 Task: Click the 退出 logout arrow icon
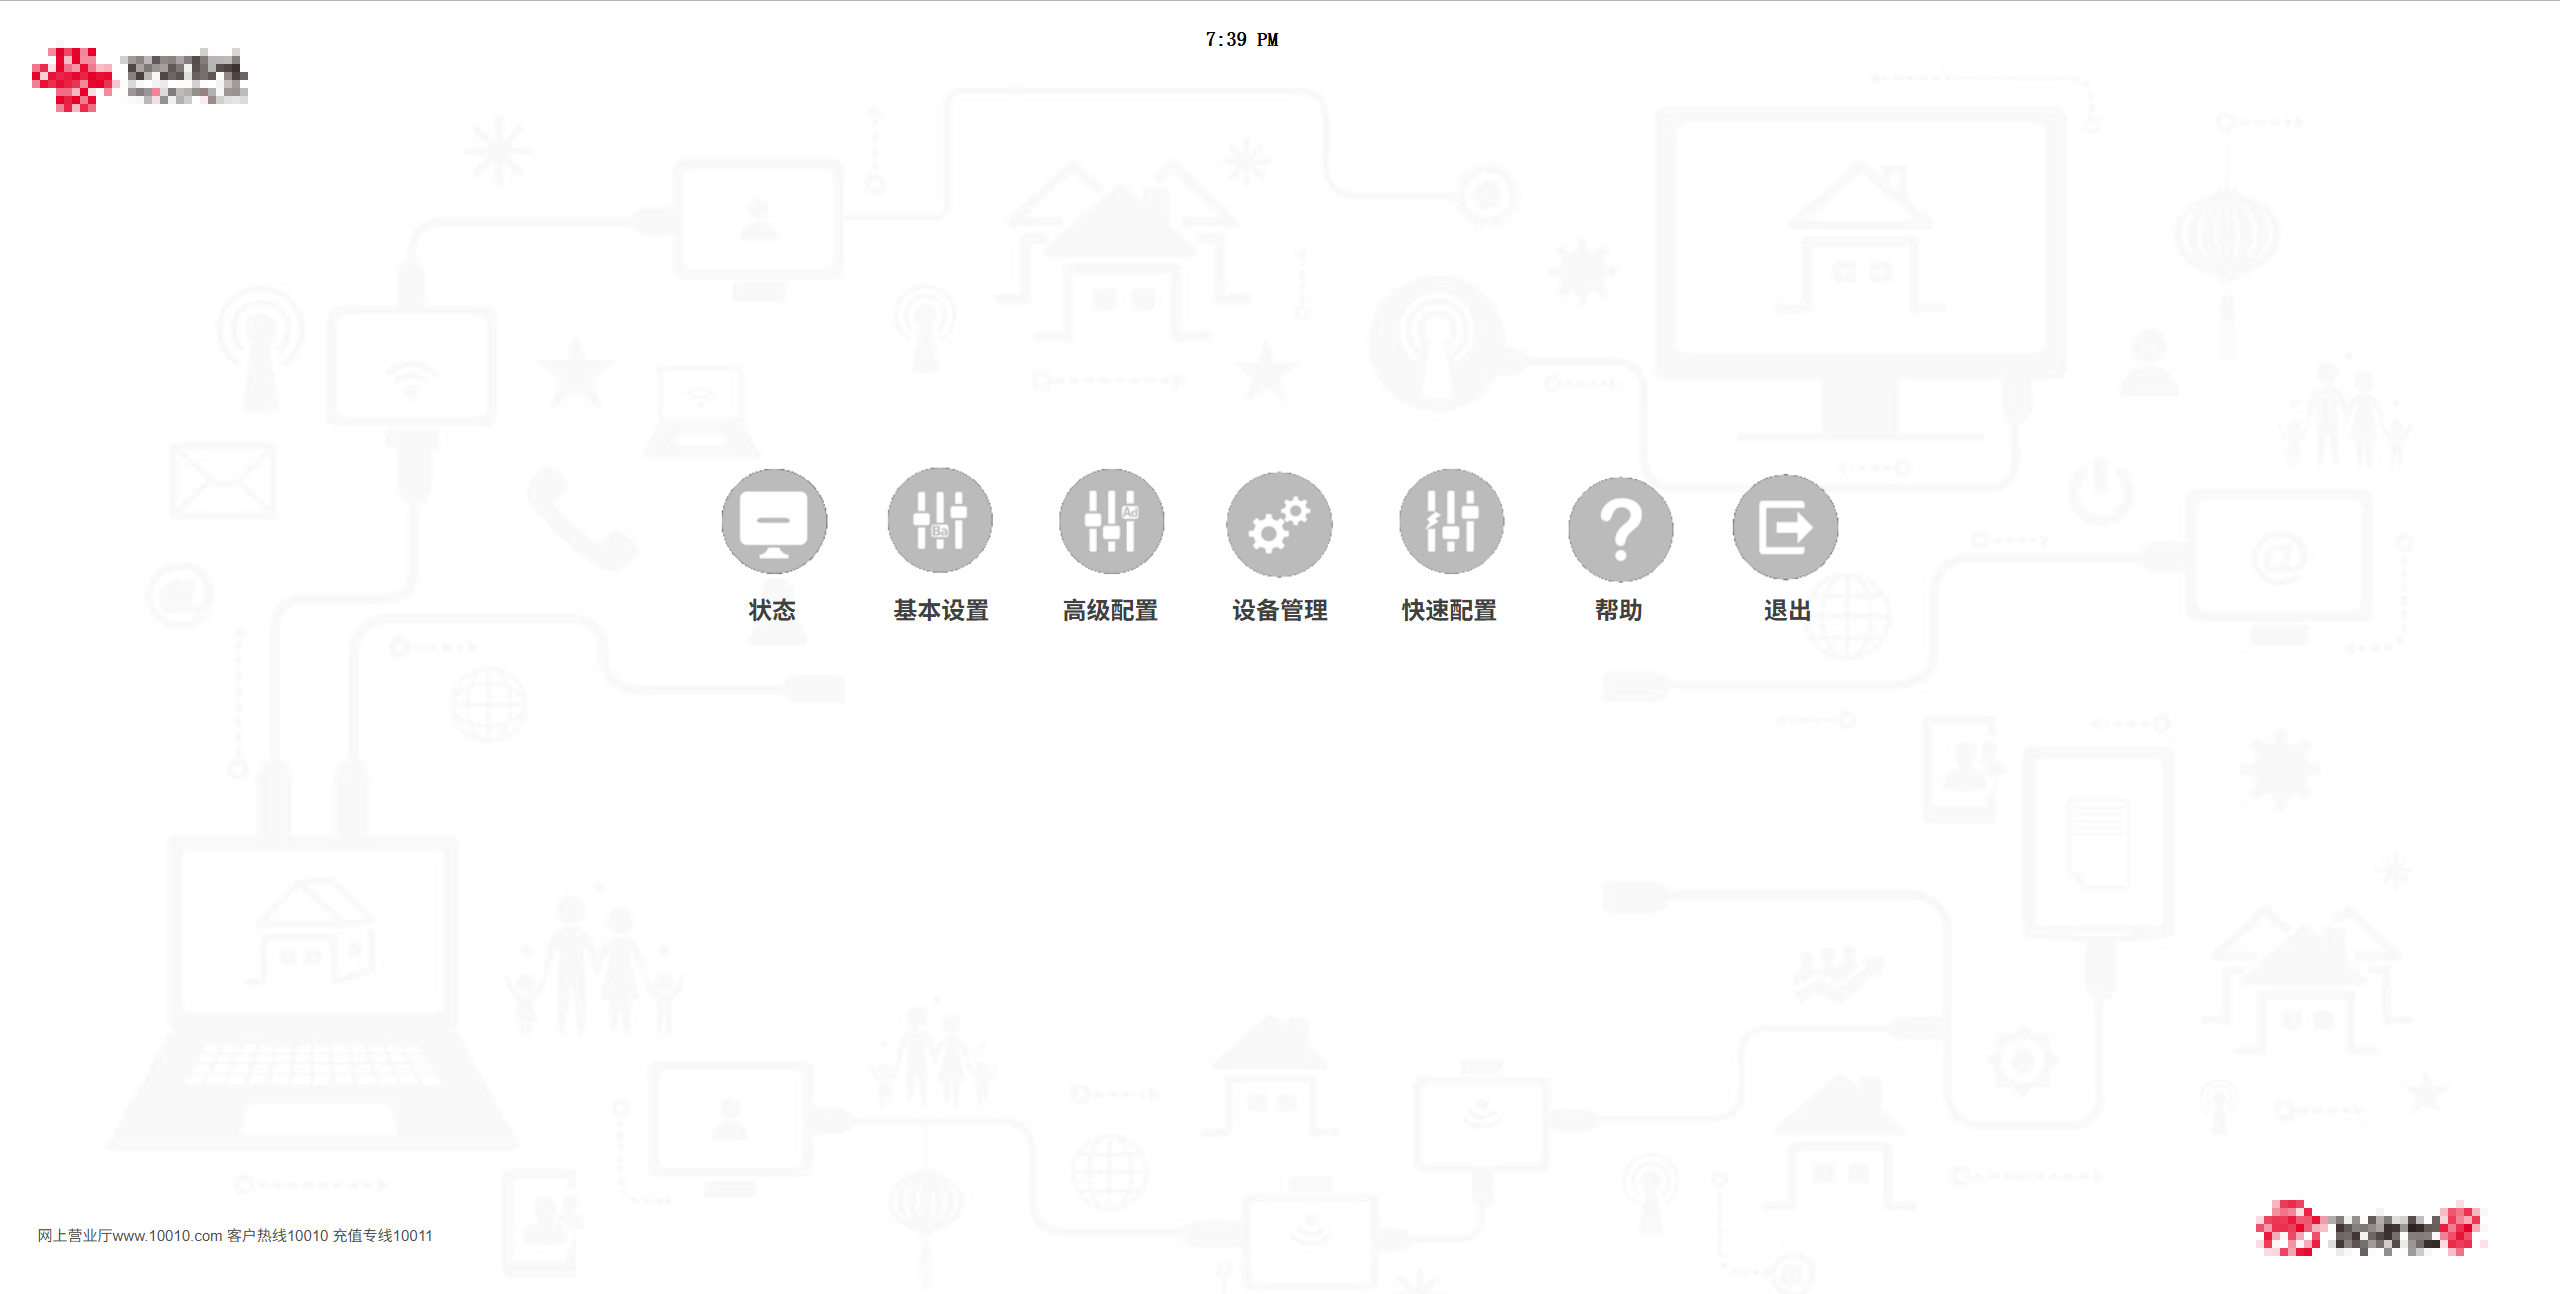[x=1785, y=527]
